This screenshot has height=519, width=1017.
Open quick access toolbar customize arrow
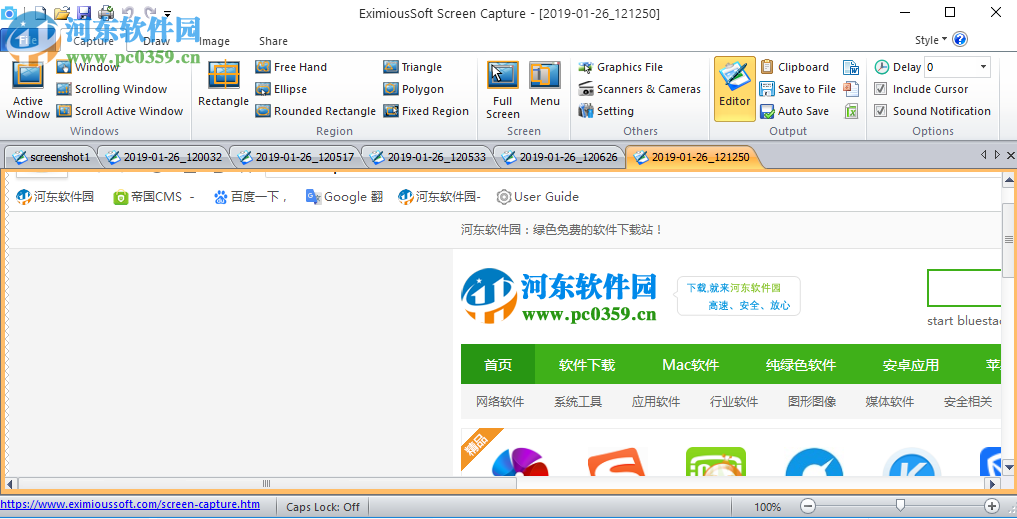[167, 13]
